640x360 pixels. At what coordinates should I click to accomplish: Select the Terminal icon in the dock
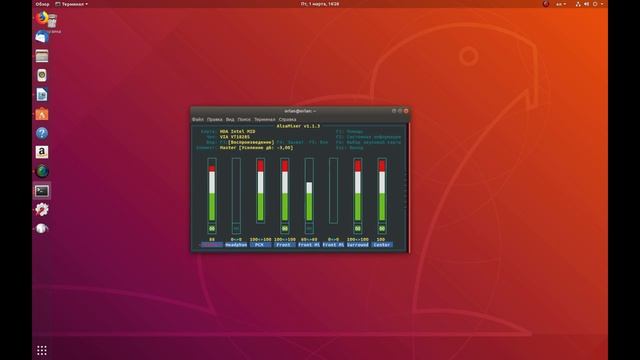point(42,191)
